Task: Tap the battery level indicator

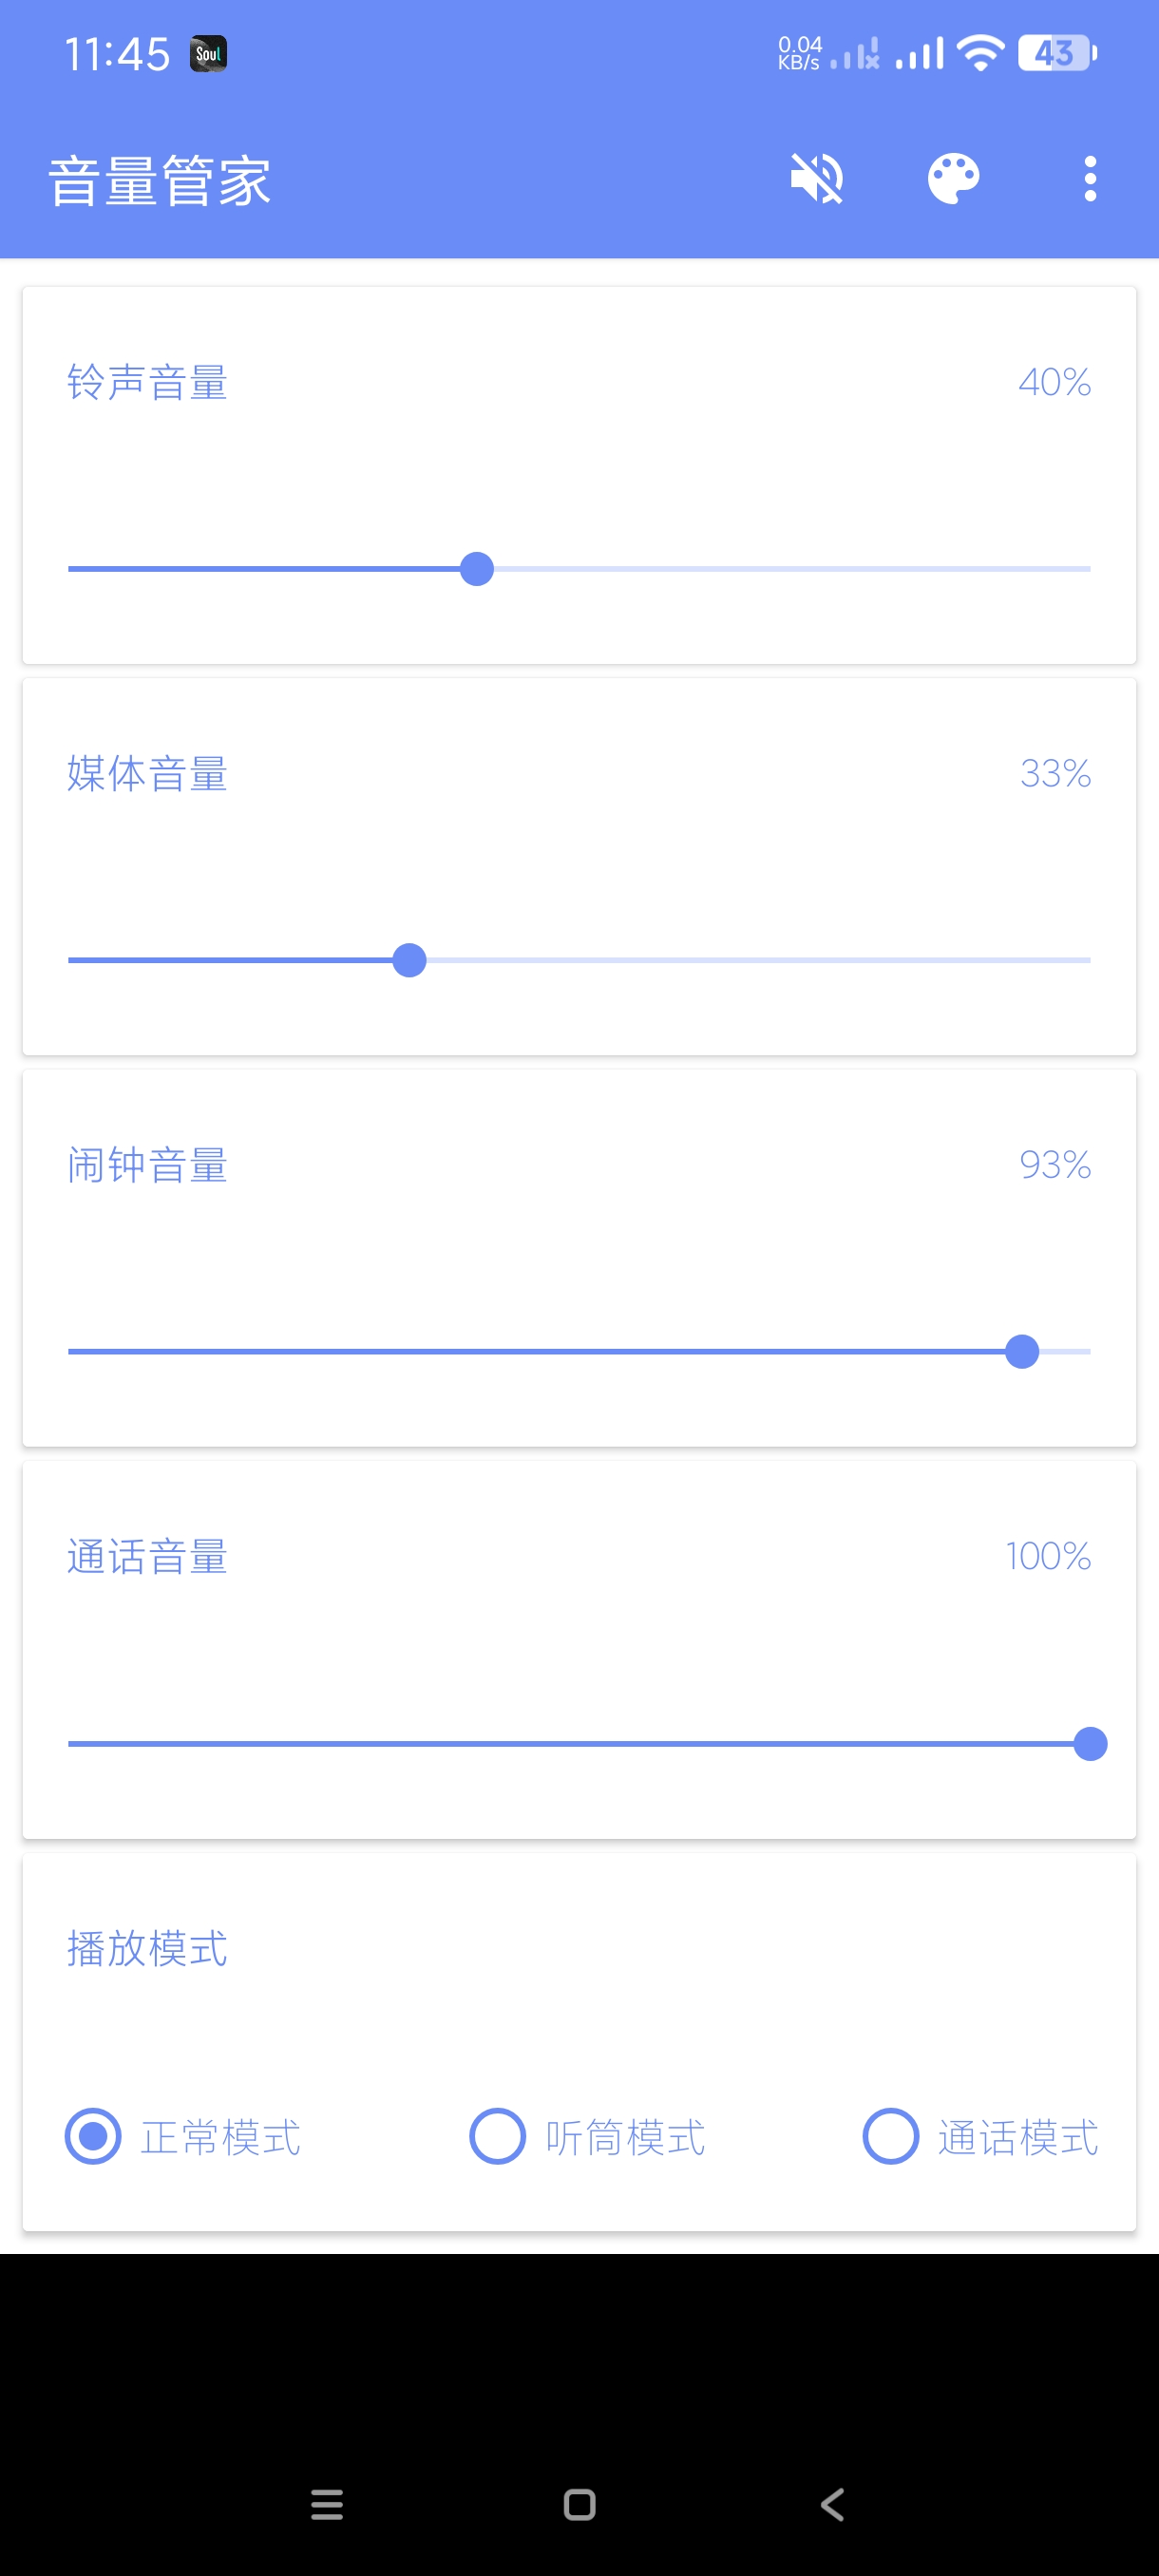Action: click(1056, 53)
